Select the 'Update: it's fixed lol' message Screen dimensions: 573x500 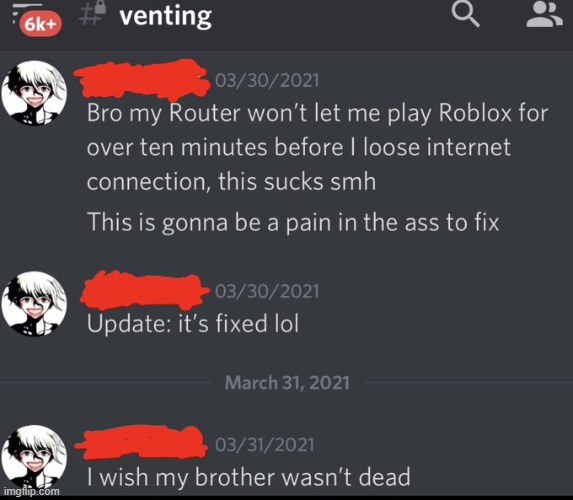193,324
